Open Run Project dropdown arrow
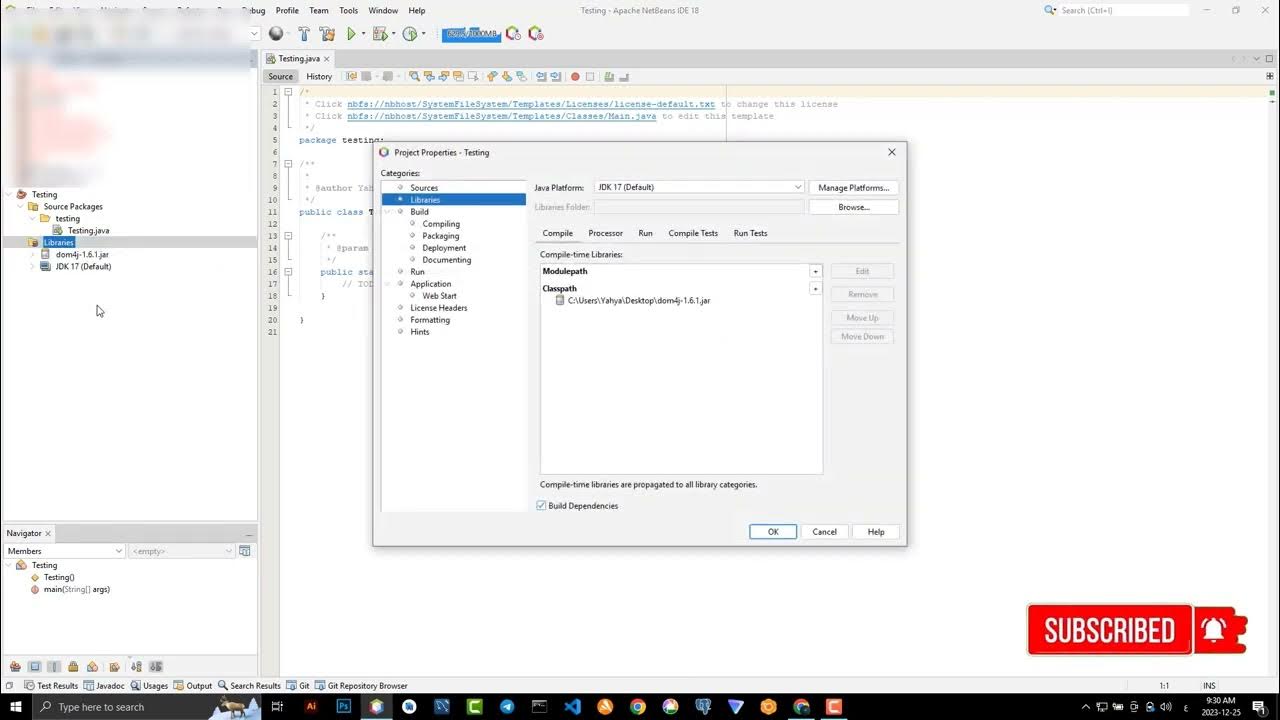The width and height of the screenshot is (1280, 720). [x=363, y=34]
